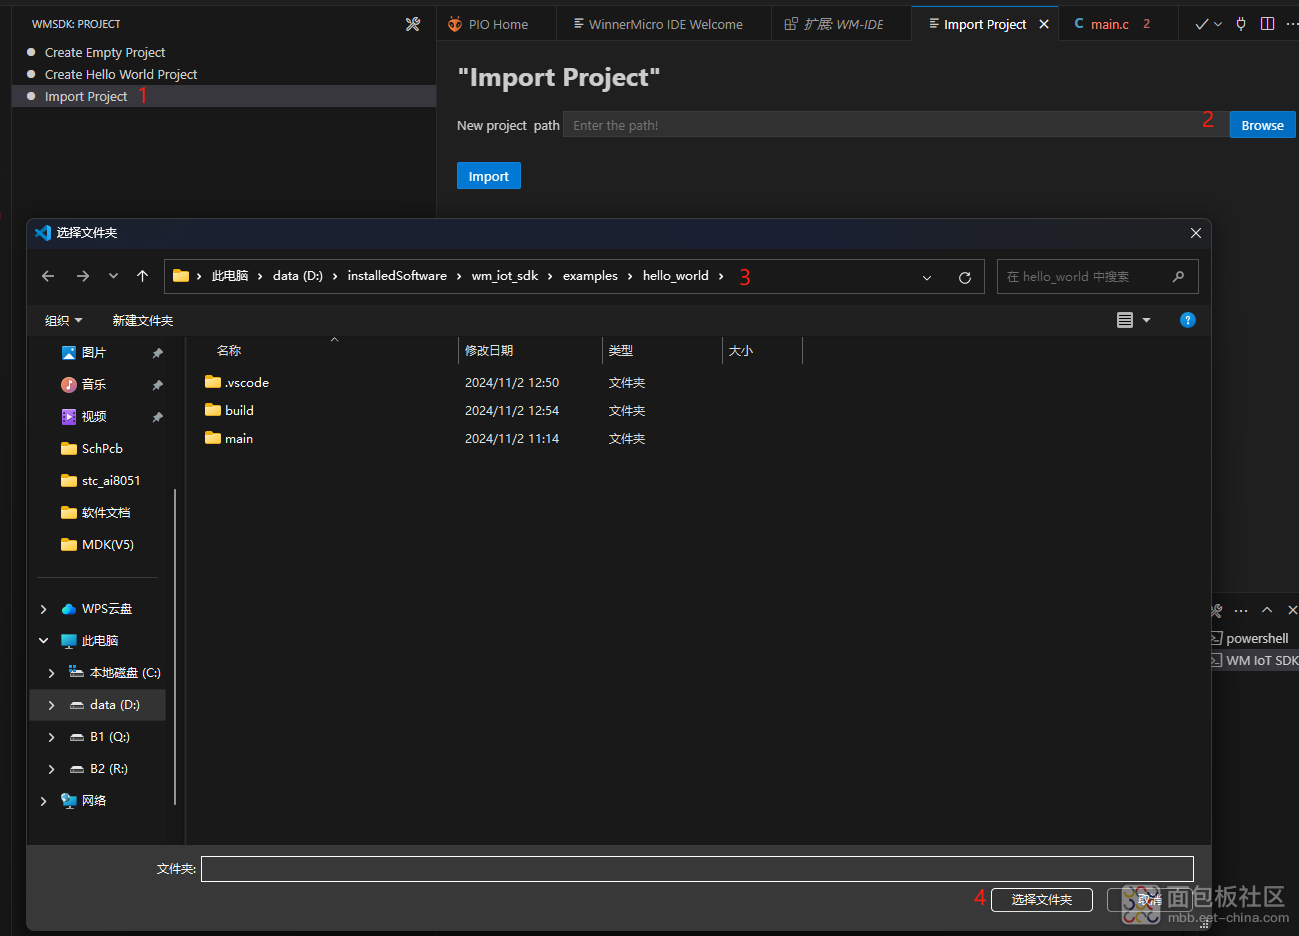Expand 网络 tree node
The image size is (1299, 936).
point(43,801)
